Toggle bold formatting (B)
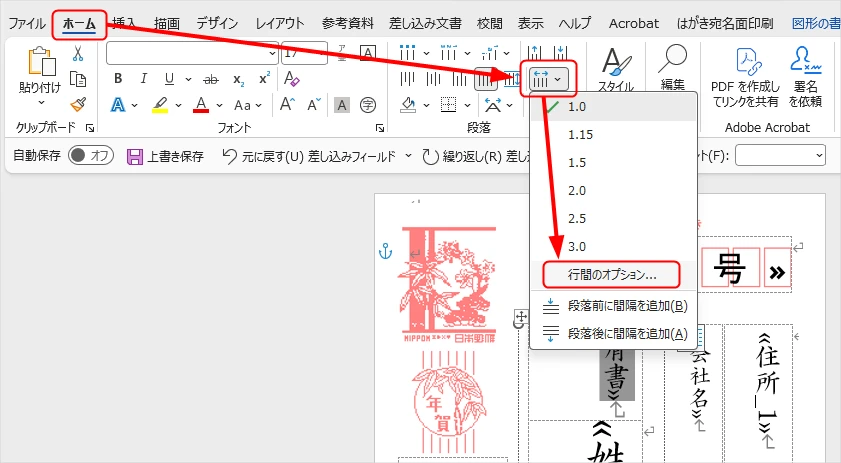The height and width of the screenshot is (463, 841). click(118, 79)
